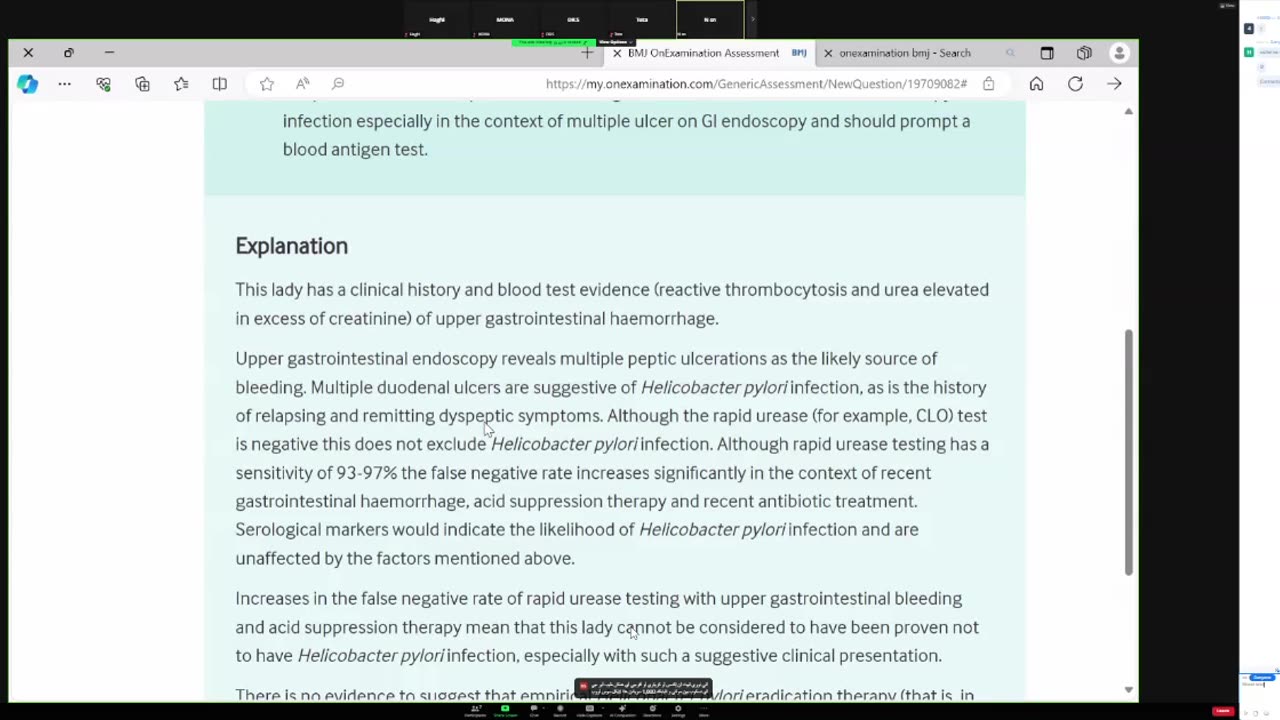Close the onexamination bmj Search tab
Image resolution: width=1280 pixels, height=720 pixels.
[828, 53]
